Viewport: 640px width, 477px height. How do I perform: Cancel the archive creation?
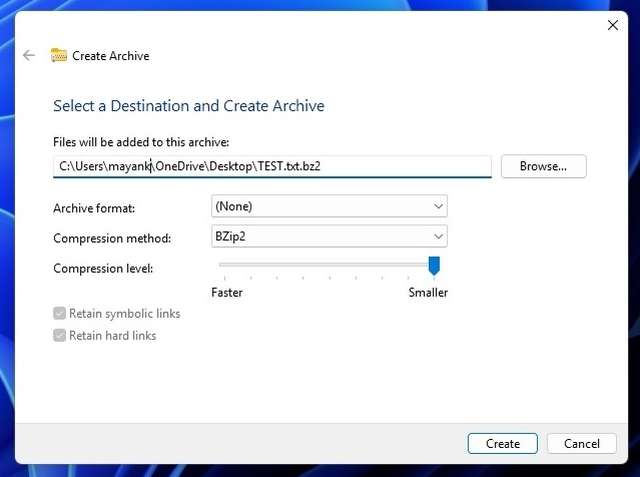point(581,443)
